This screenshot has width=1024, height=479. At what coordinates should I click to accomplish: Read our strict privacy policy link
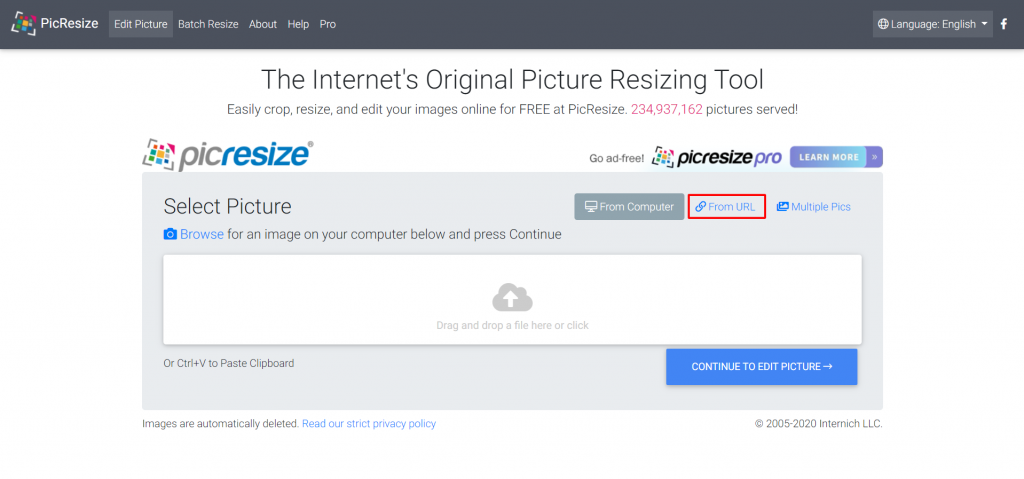(x=369, y=424)
